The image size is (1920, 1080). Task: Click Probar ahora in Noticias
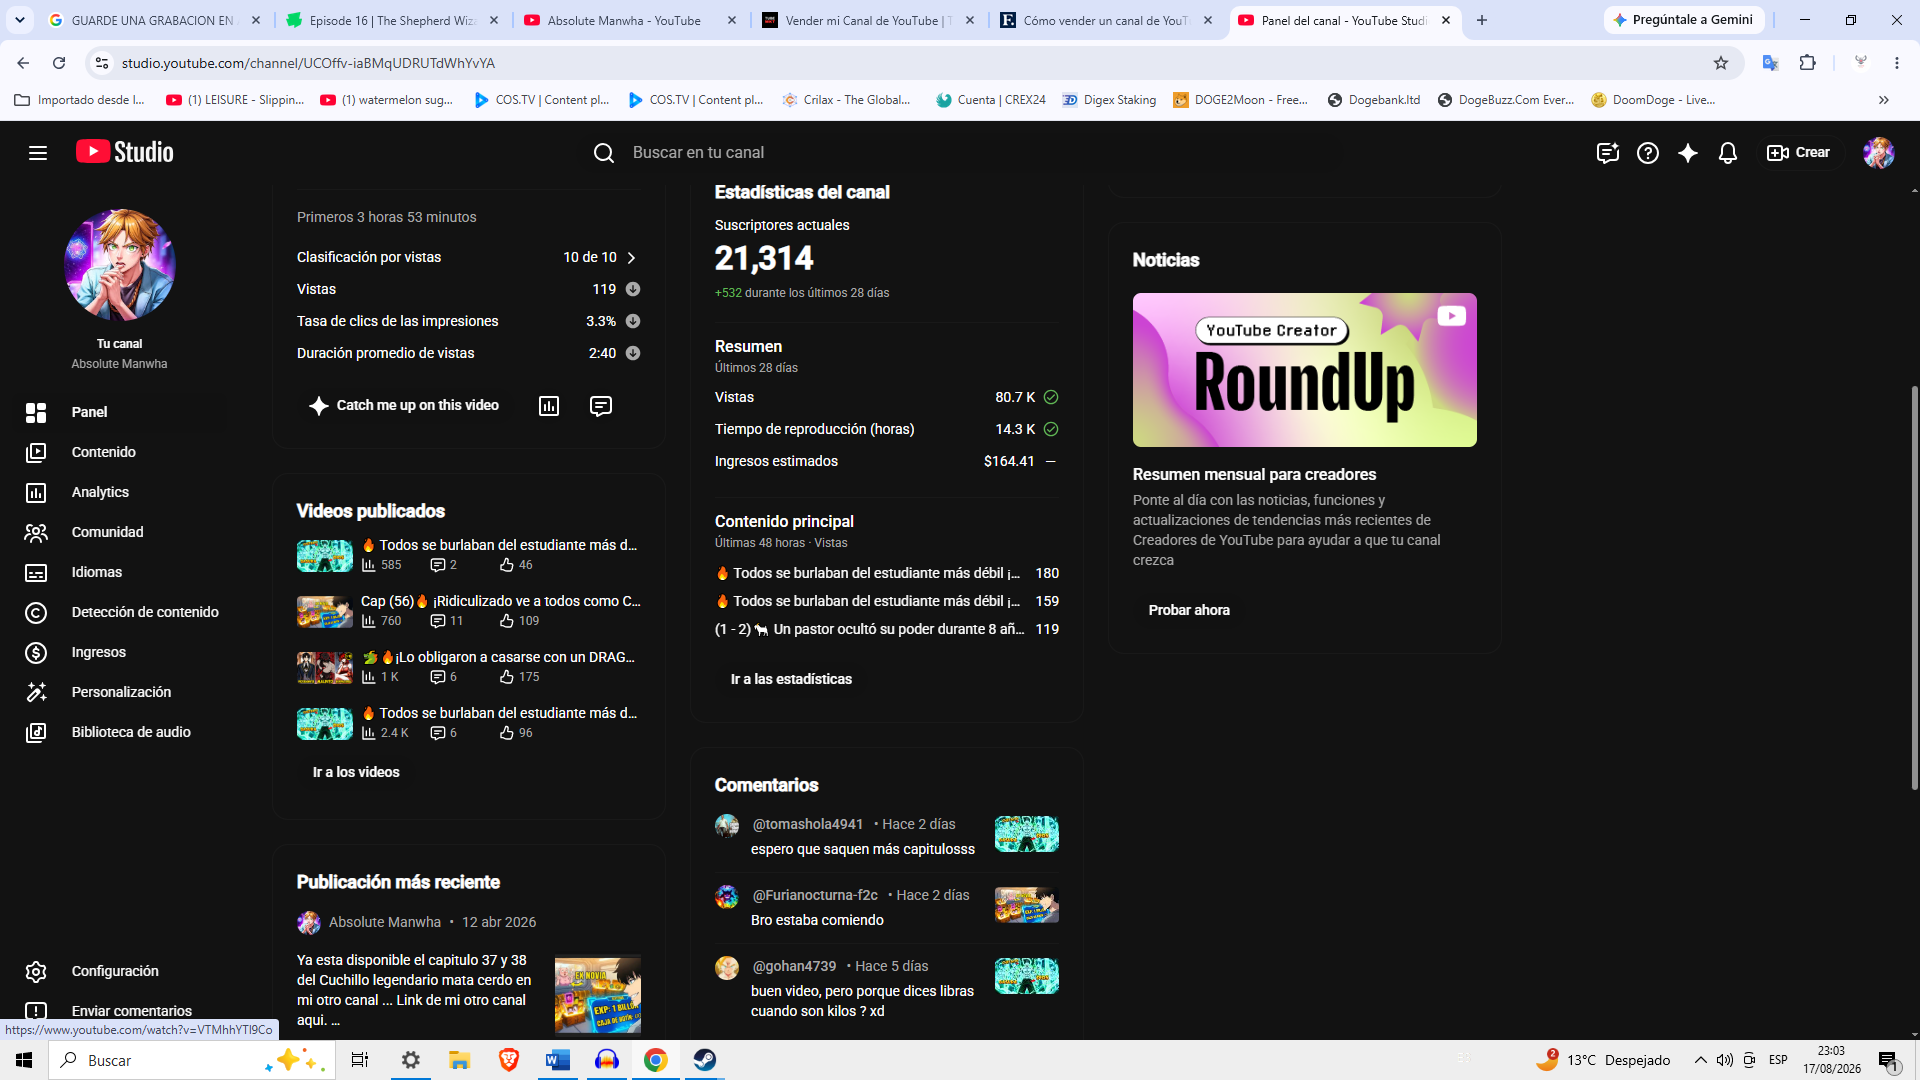coord(1189,610)
